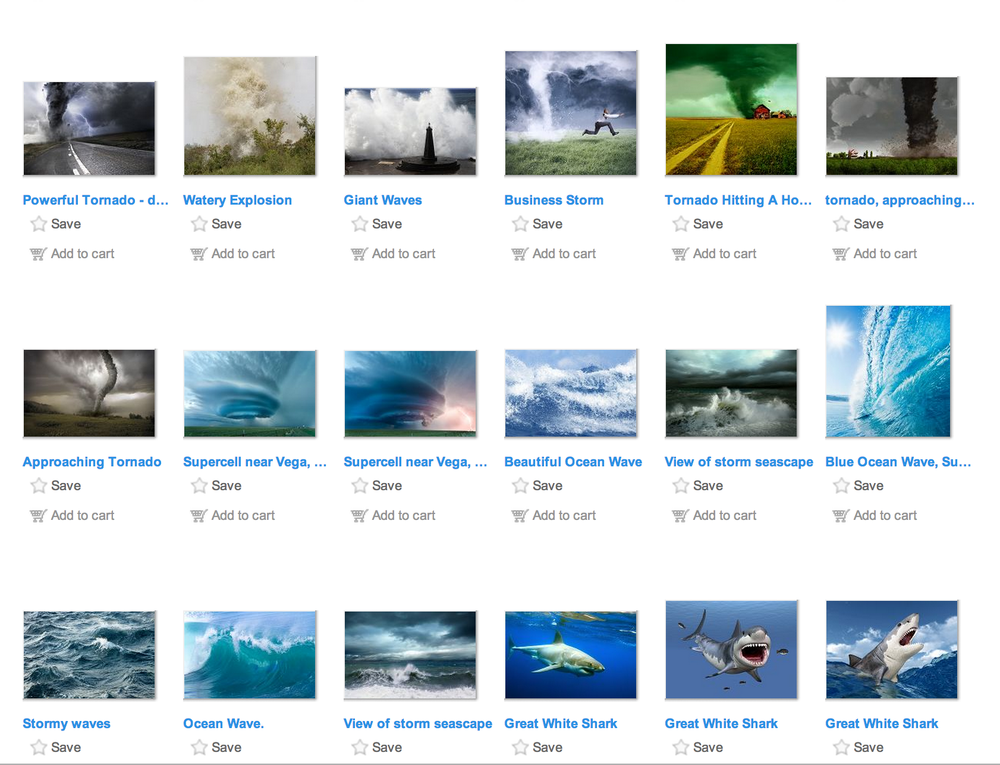Open the dark funnel 'tornado, approaching' thumbnail
Screen dimensions: 1000x765
pos(892,126)
